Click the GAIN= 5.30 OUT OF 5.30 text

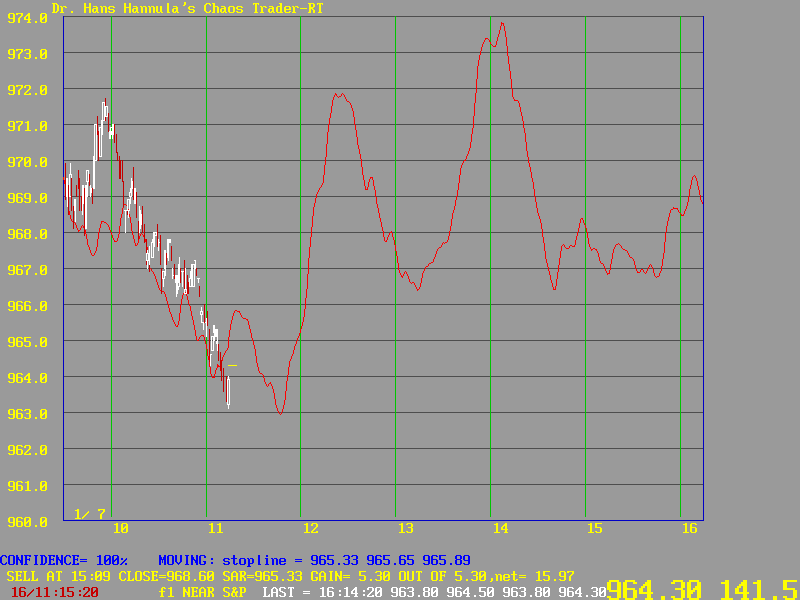pyautogui.click(x=397, y=577)
